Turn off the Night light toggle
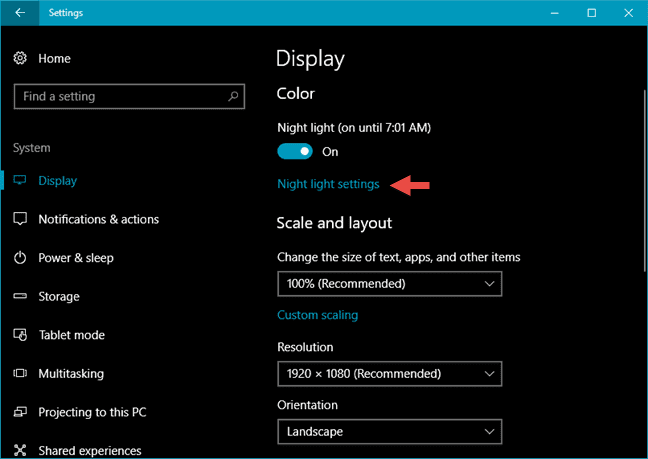Screen dimensions: 648x459 point(295,152)
